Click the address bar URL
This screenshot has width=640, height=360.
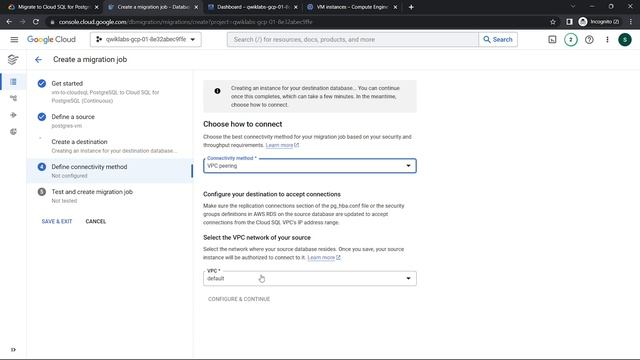(x=185, y=22)
